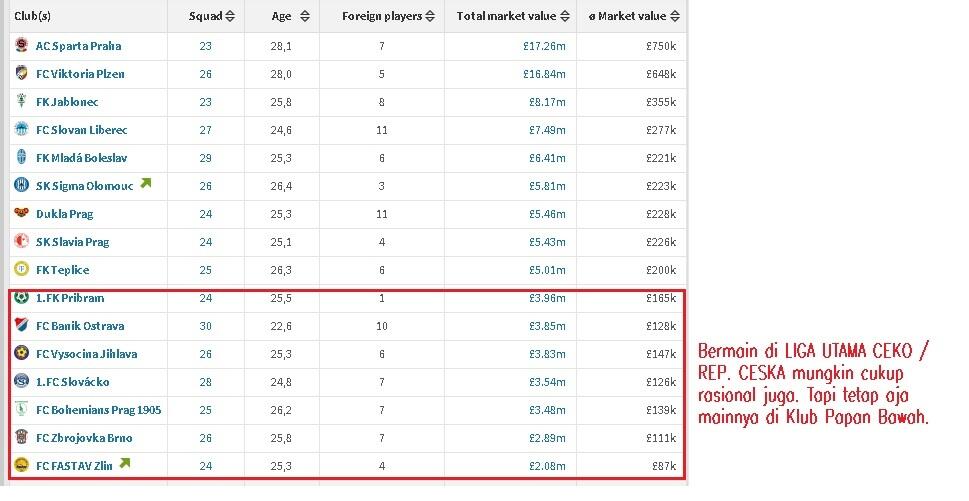Open FC Zbrojovka Brno market value £2.89m
Screen dimensions: 969x501
(x=547, y=439)
